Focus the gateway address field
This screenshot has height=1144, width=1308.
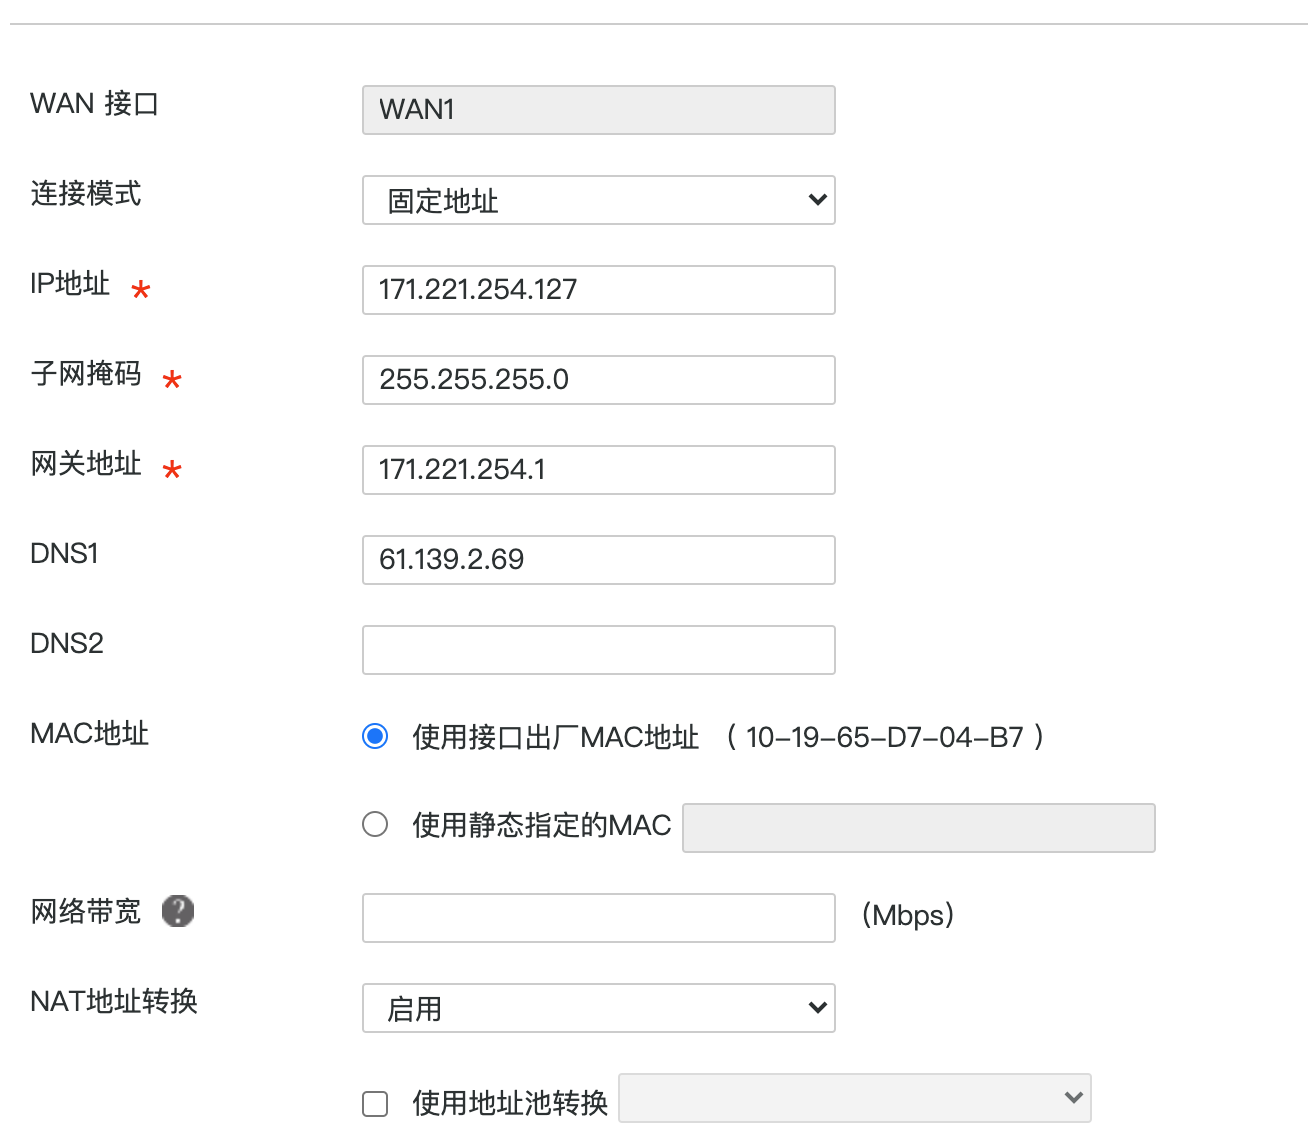tap(598, 470)
